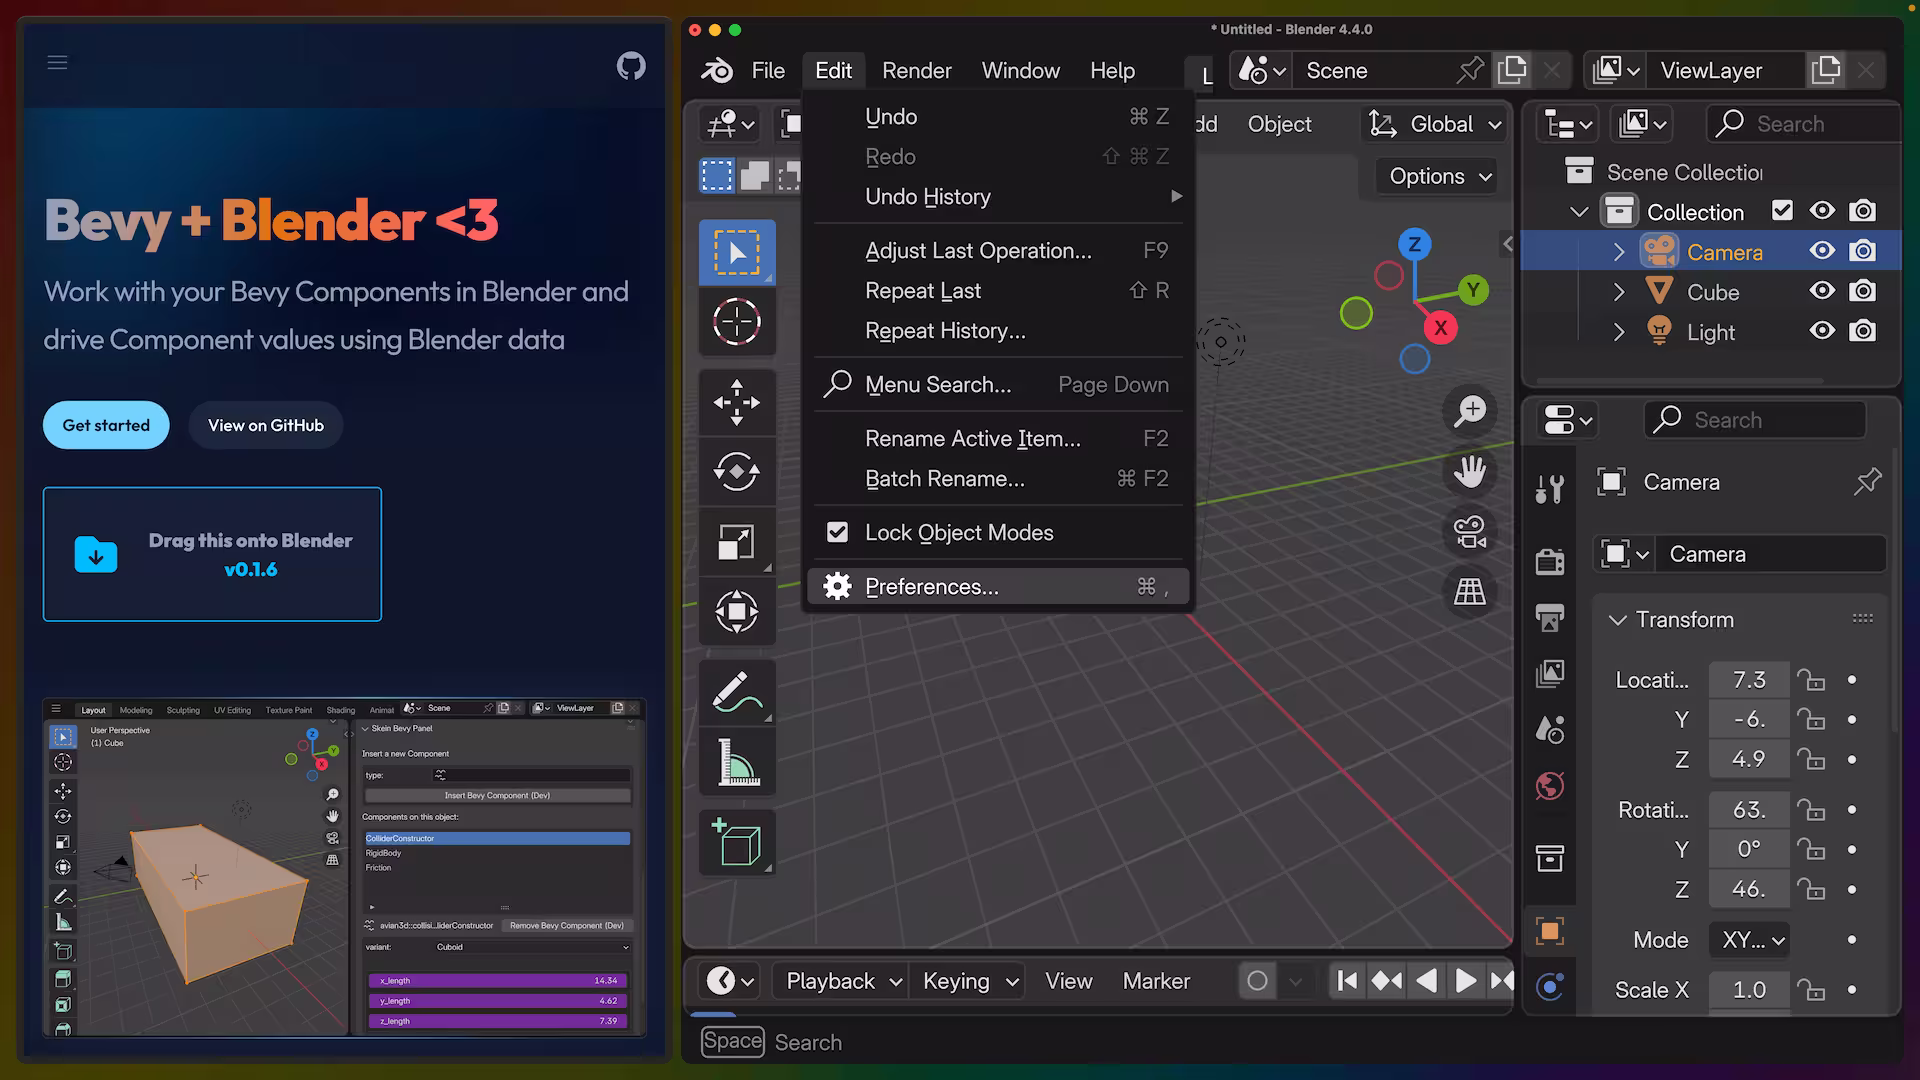Open the World properties tab
Image resolution: width=1920 pixels, height=1080 pixels.
coord(1550,787)
